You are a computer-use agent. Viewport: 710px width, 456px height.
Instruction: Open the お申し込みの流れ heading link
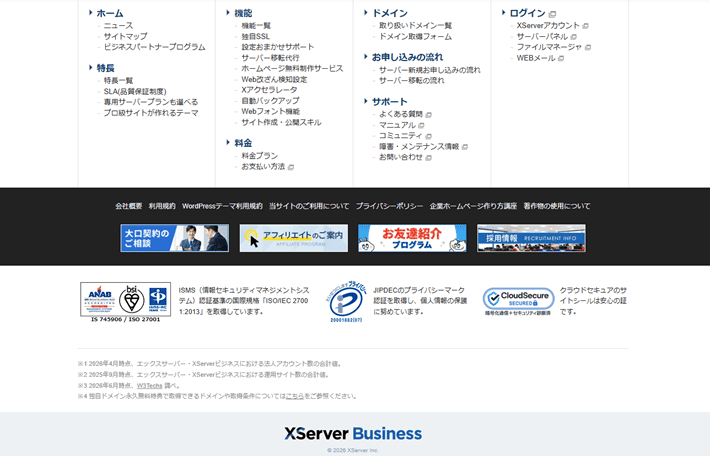pos(407,57)
